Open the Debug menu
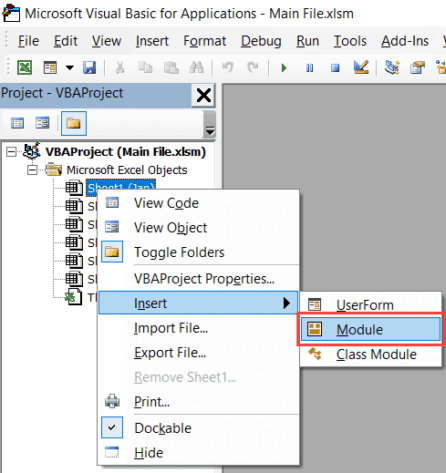 261,41
